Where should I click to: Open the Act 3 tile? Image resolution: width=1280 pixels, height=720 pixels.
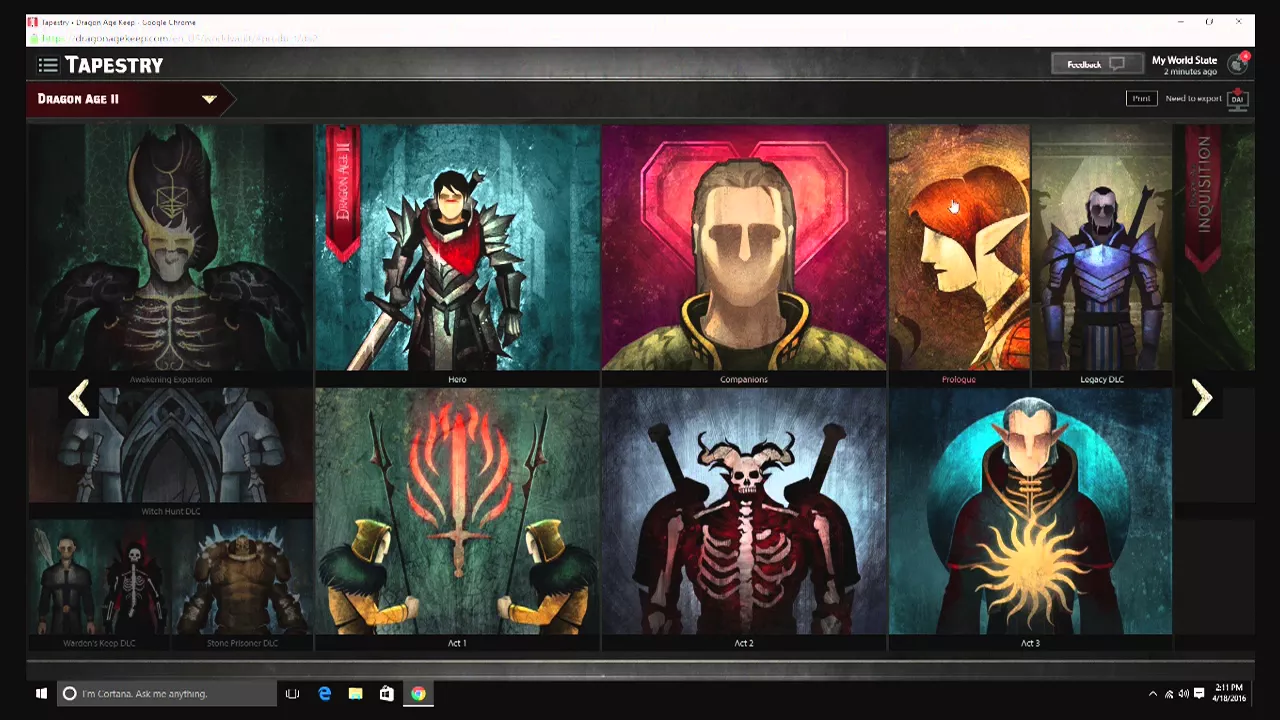point(1030,520)
